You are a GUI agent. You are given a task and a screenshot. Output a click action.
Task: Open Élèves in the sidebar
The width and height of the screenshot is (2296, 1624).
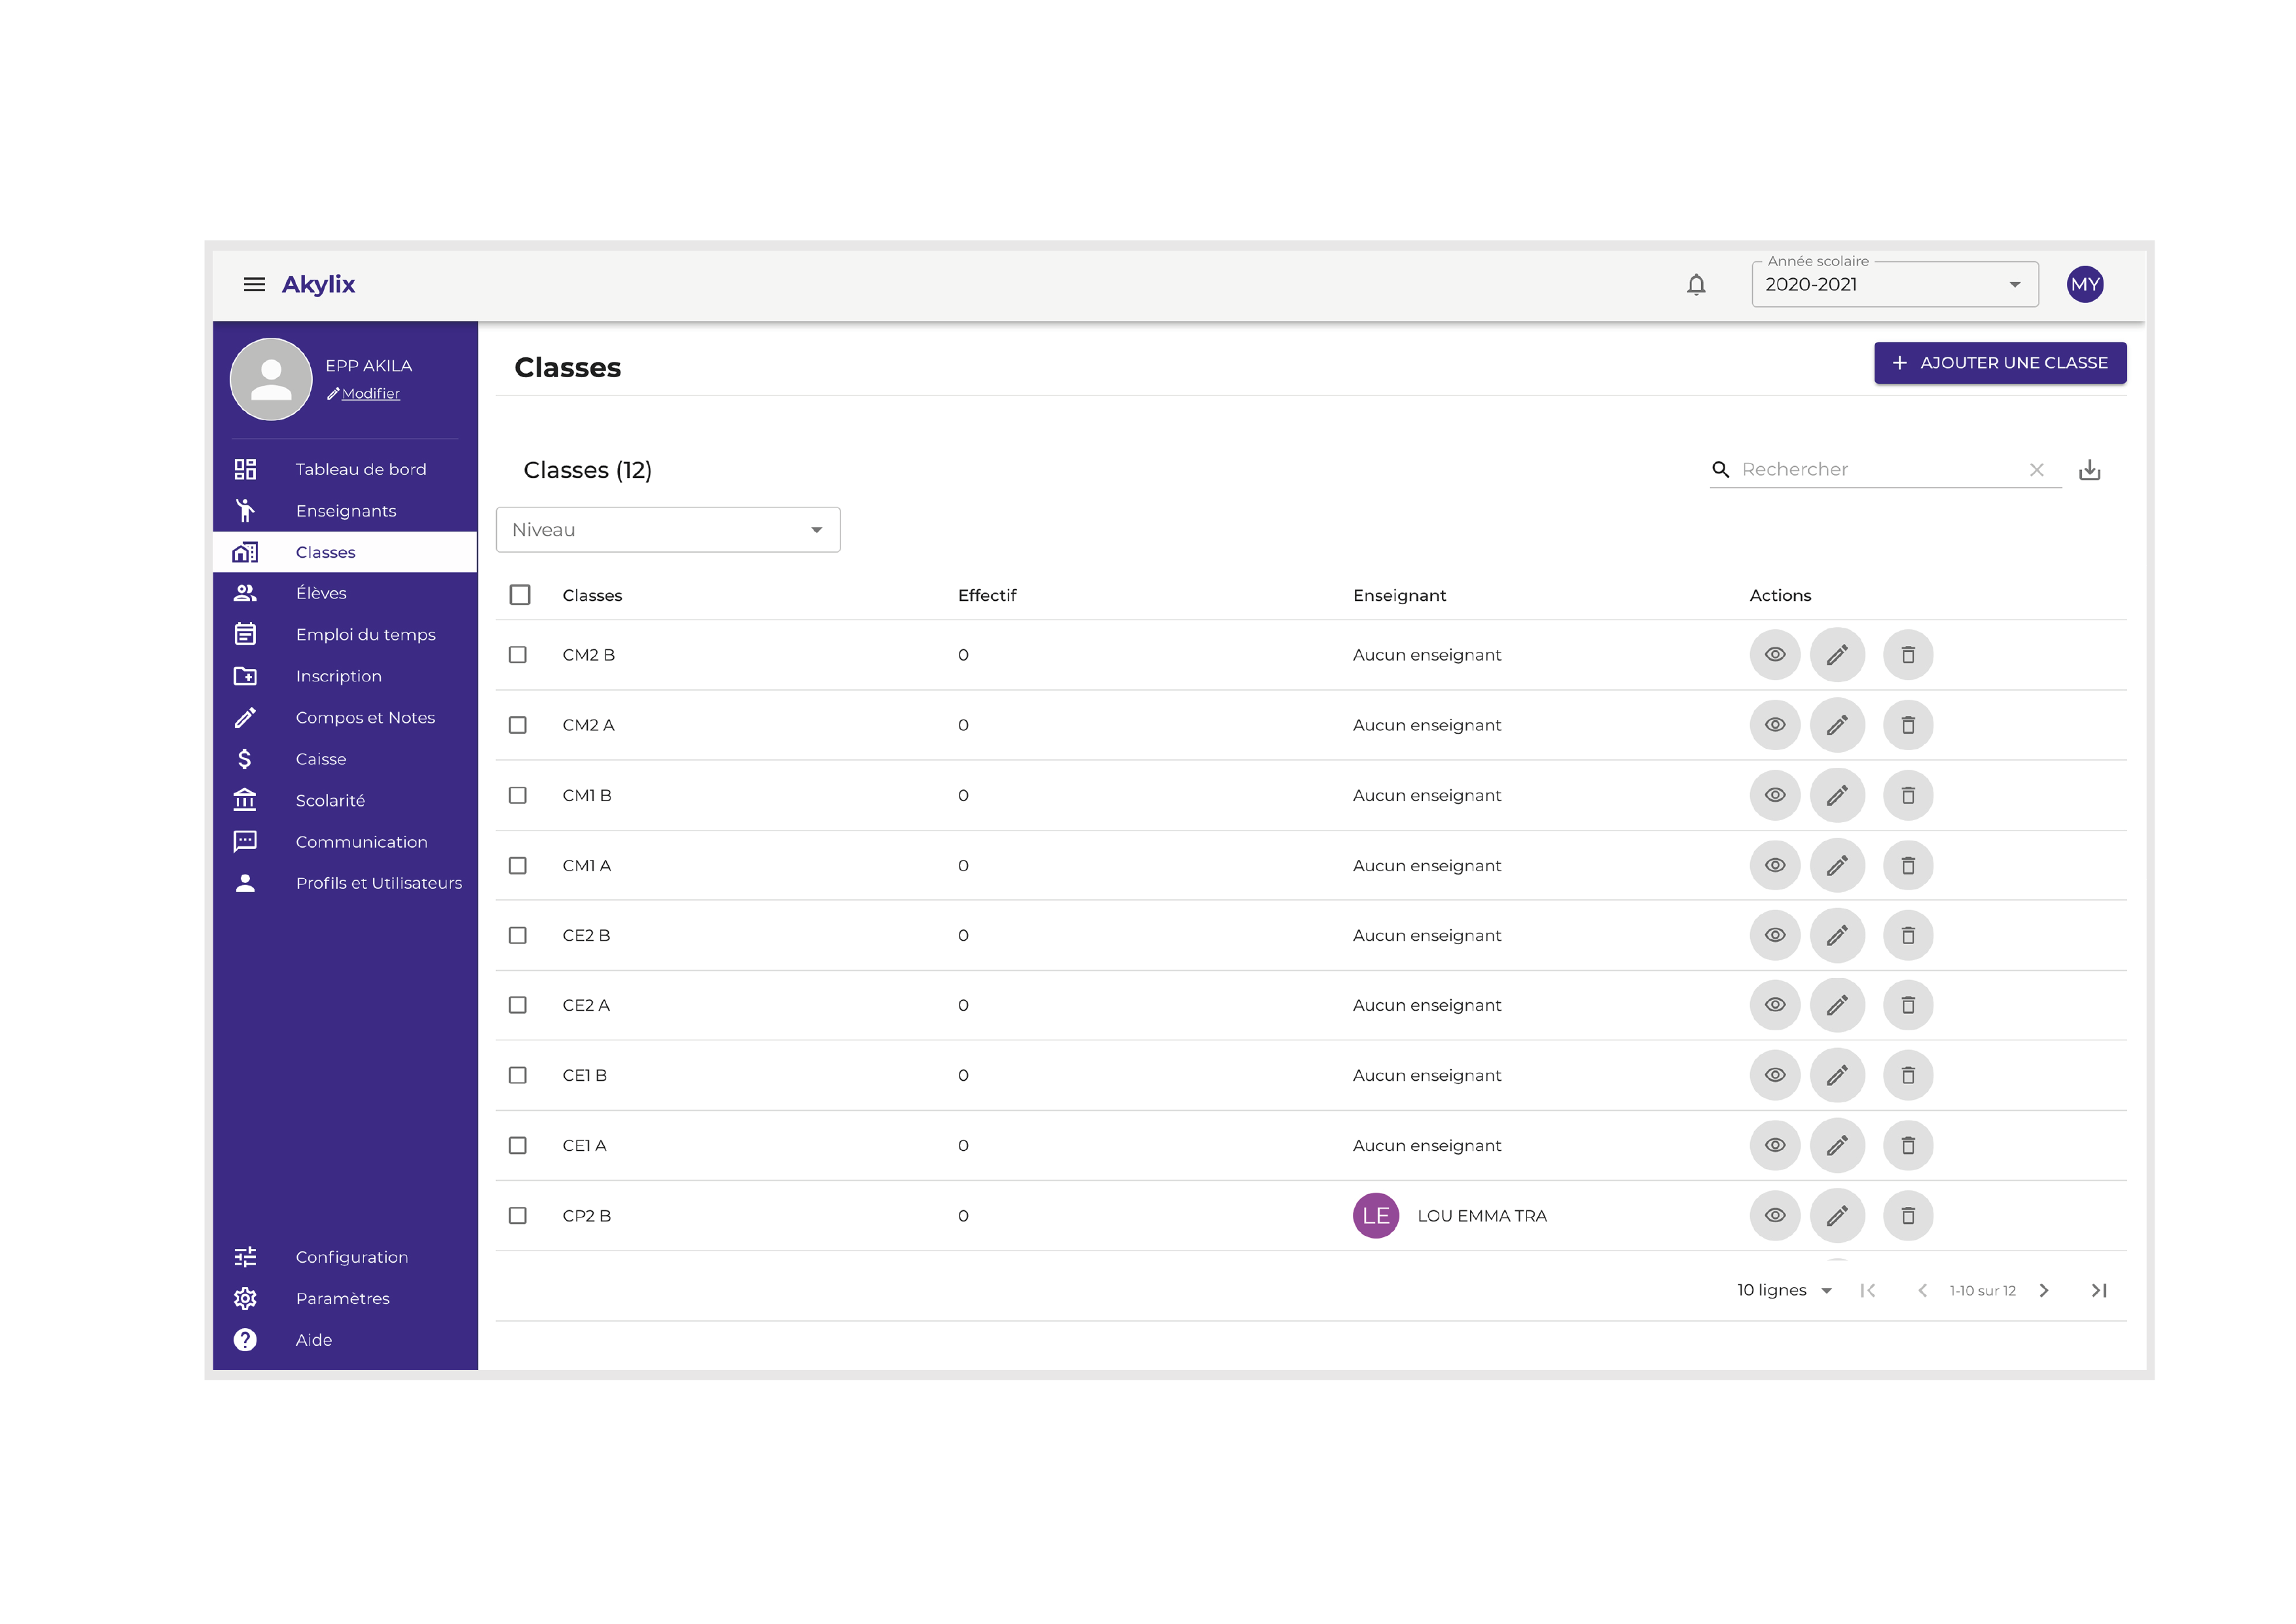tap(321, 594)
